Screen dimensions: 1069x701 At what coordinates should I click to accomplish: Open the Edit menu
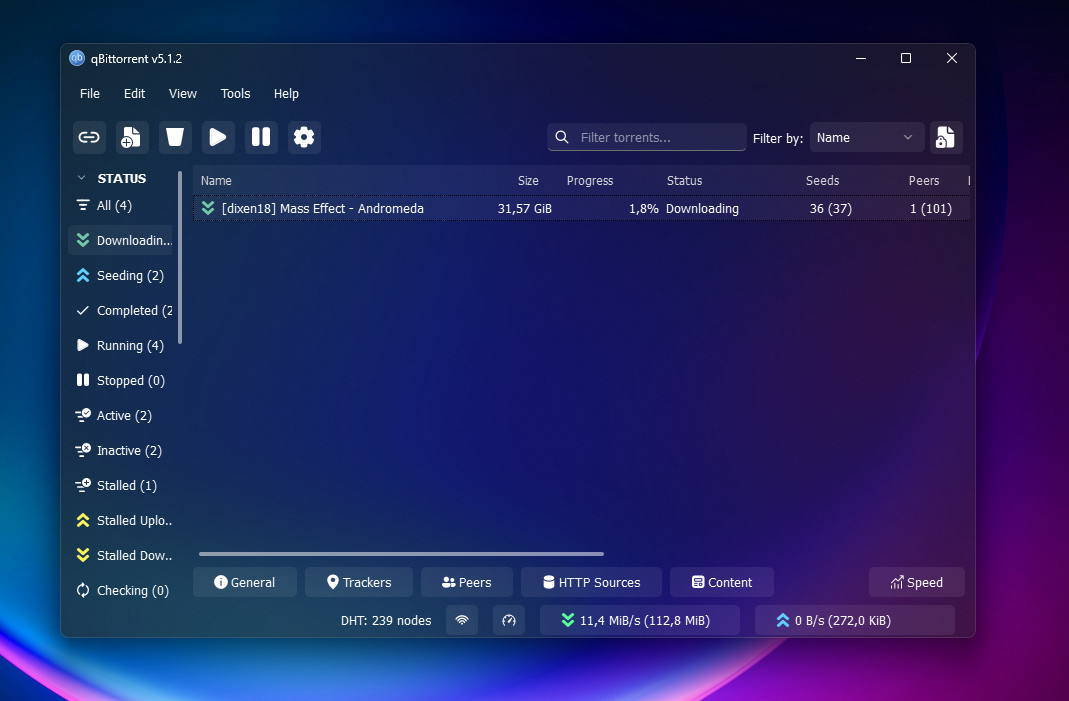(x=134, y=93)
